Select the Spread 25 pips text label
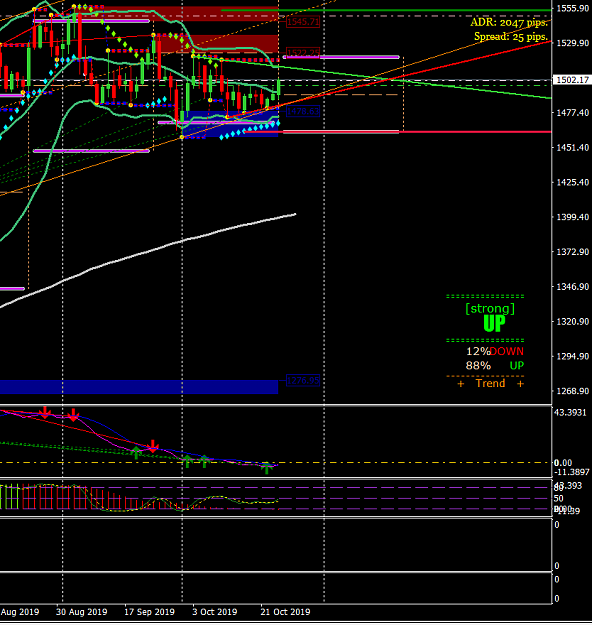This screenshot has height=625, width=592. point(511,37)
